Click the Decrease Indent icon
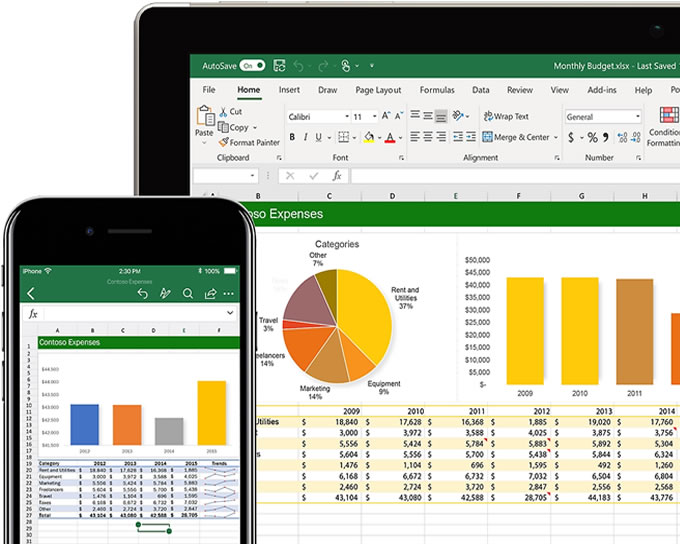This screenshot has height=544, width=680. pos(458,137)
